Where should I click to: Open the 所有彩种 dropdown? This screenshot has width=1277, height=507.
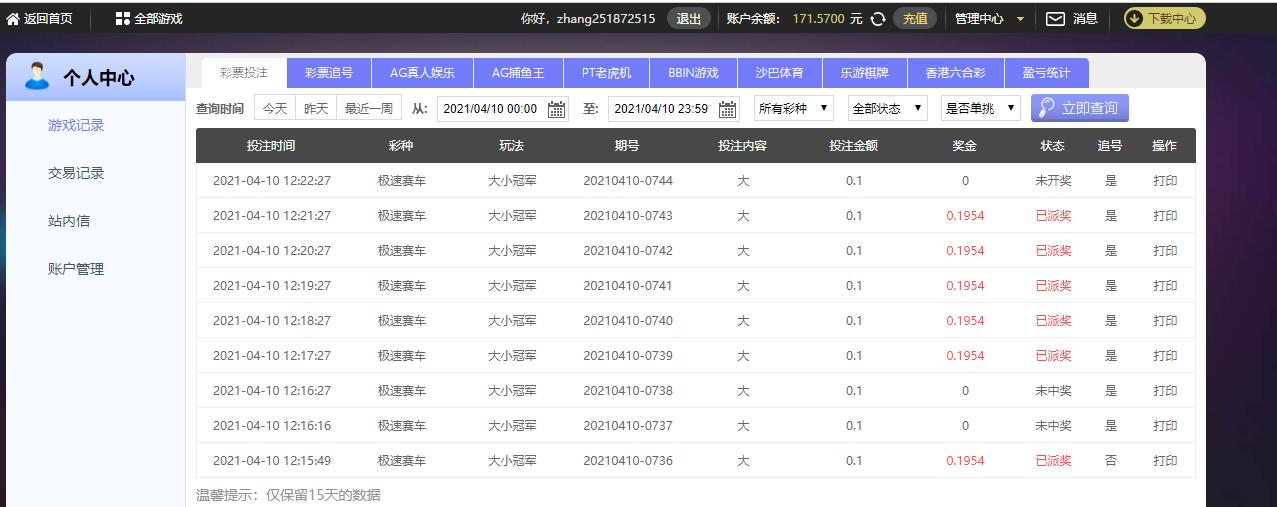pyautogui.click(x=794, y=108)
